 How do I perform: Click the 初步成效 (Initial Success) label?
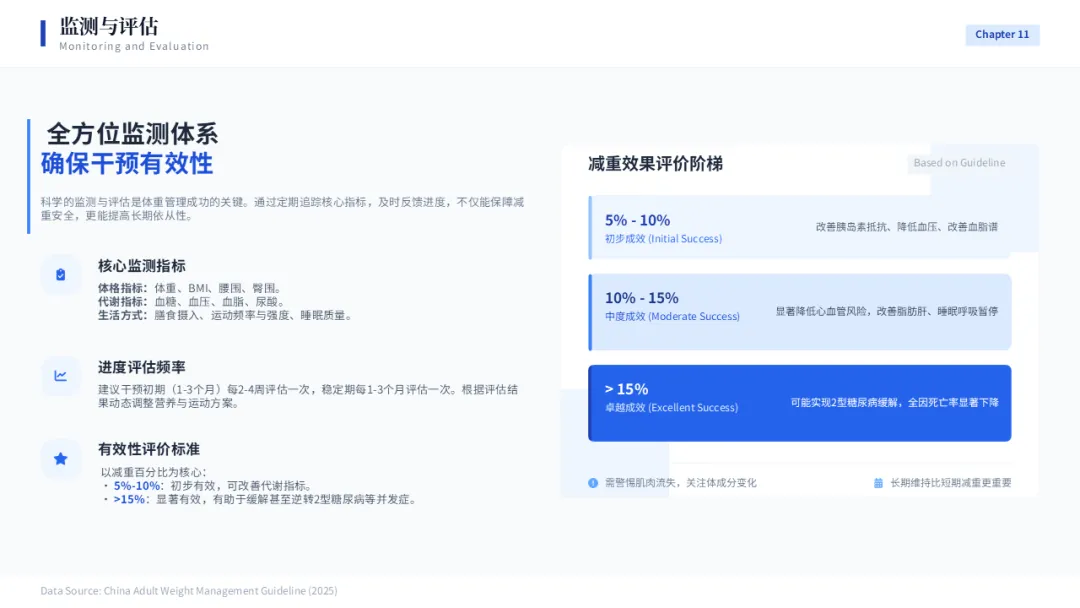click(663, 239)
